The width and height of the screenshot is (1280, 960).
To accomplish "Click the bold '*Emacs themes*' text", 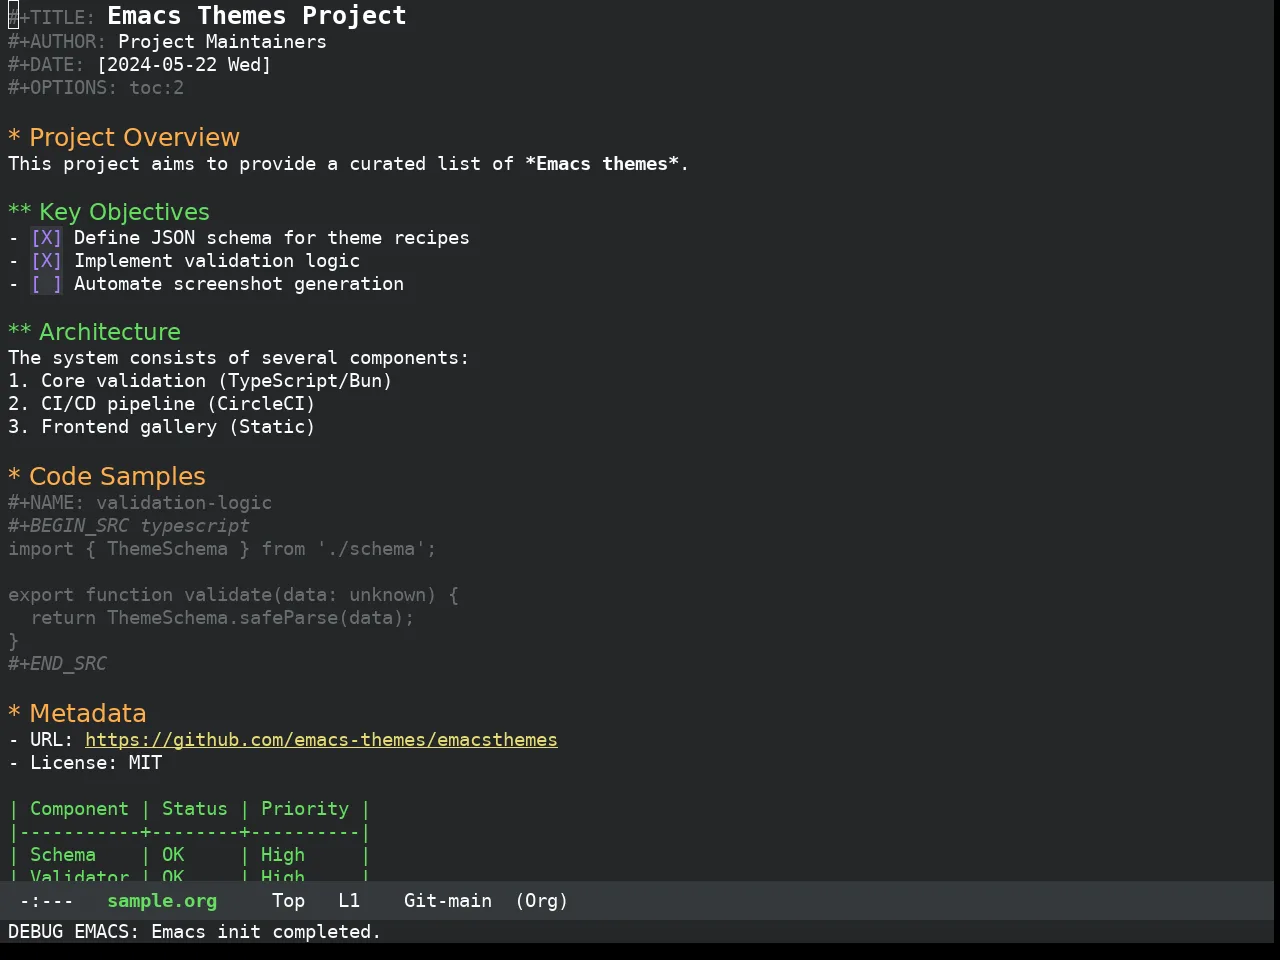I will pyautogui.click(x=601, y=164).
